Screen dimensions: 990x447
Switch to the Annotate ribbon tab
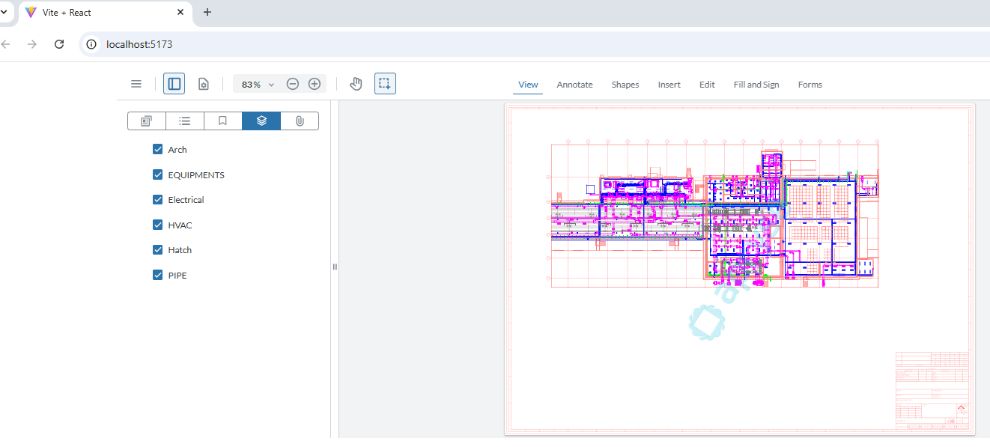[575, 85]
